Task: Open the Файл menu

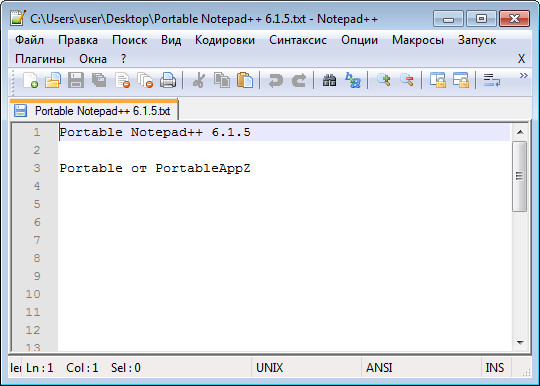Action: pyautogui.click(x=30, y=40)
